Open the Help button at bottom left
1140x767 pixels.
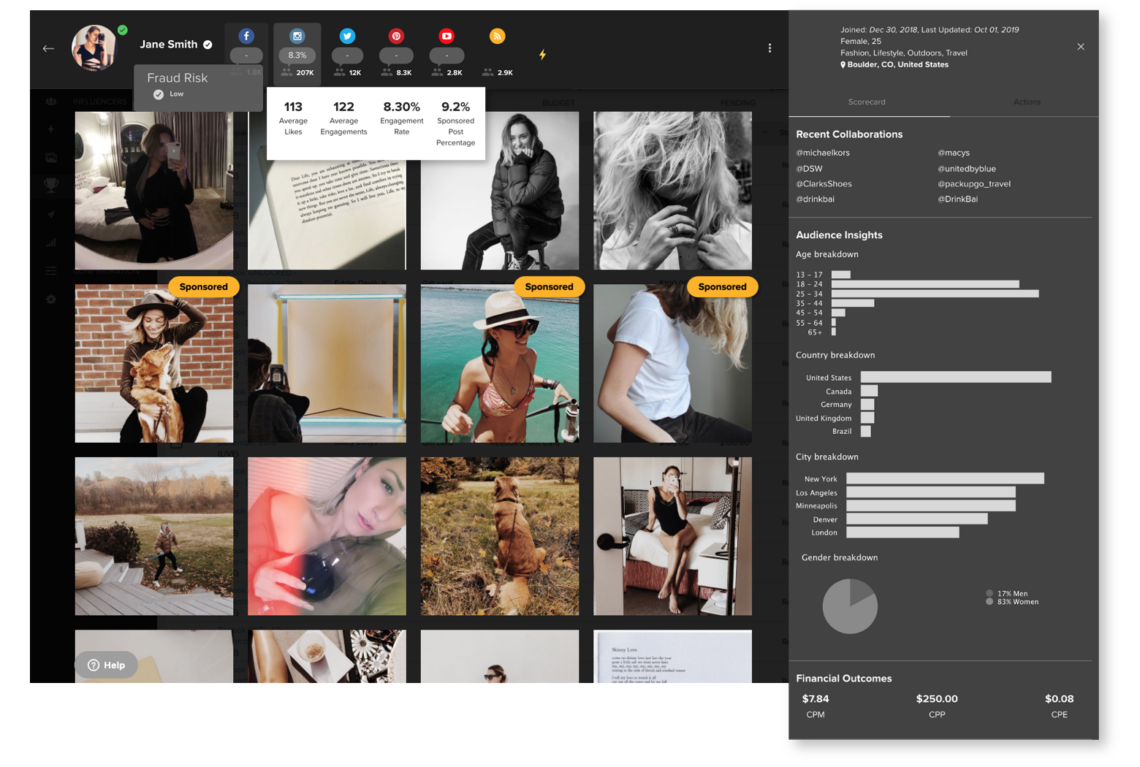click(x=106, y=664)
